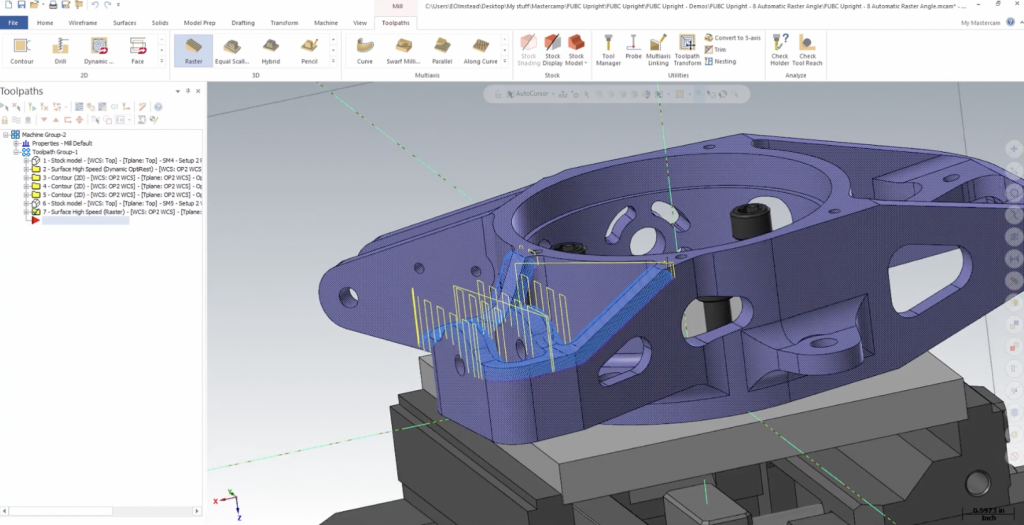Choose the Swarf Milling toolpath
Viewport: 1024px width, 525px height.
click(403, 51)
